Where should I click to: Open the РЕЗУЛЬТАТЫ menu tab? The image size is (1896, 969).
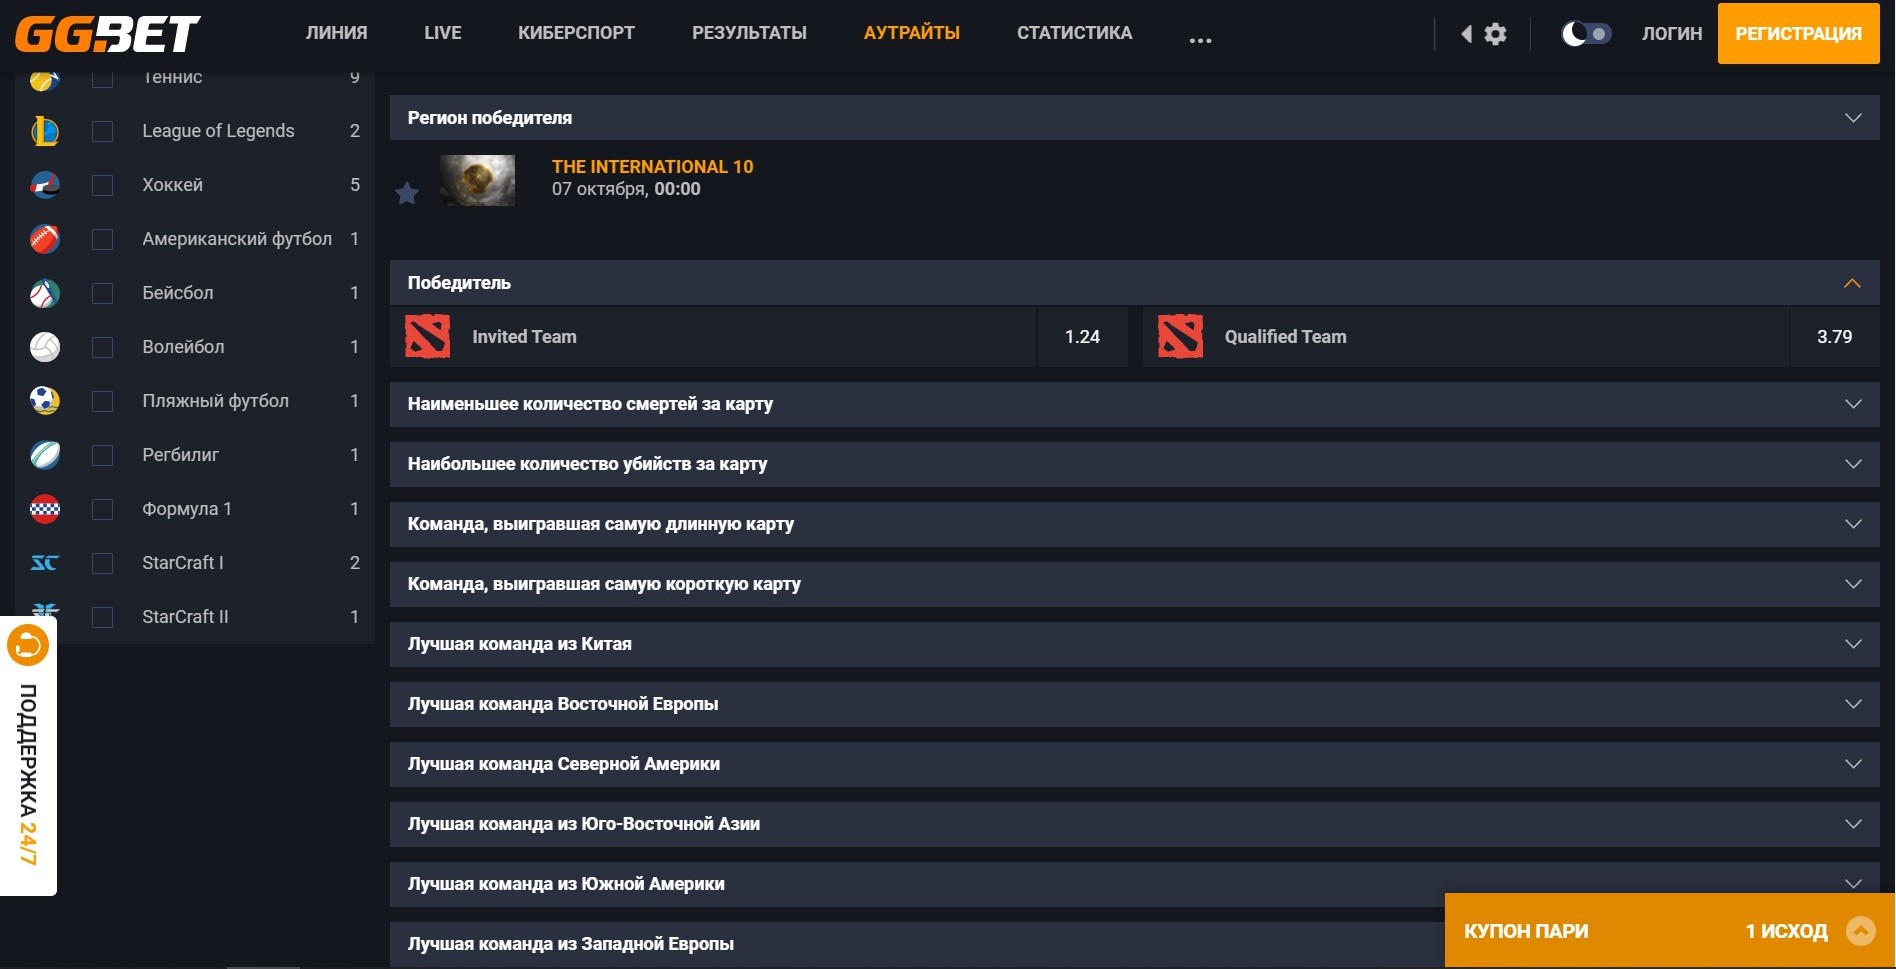[750, 33]
